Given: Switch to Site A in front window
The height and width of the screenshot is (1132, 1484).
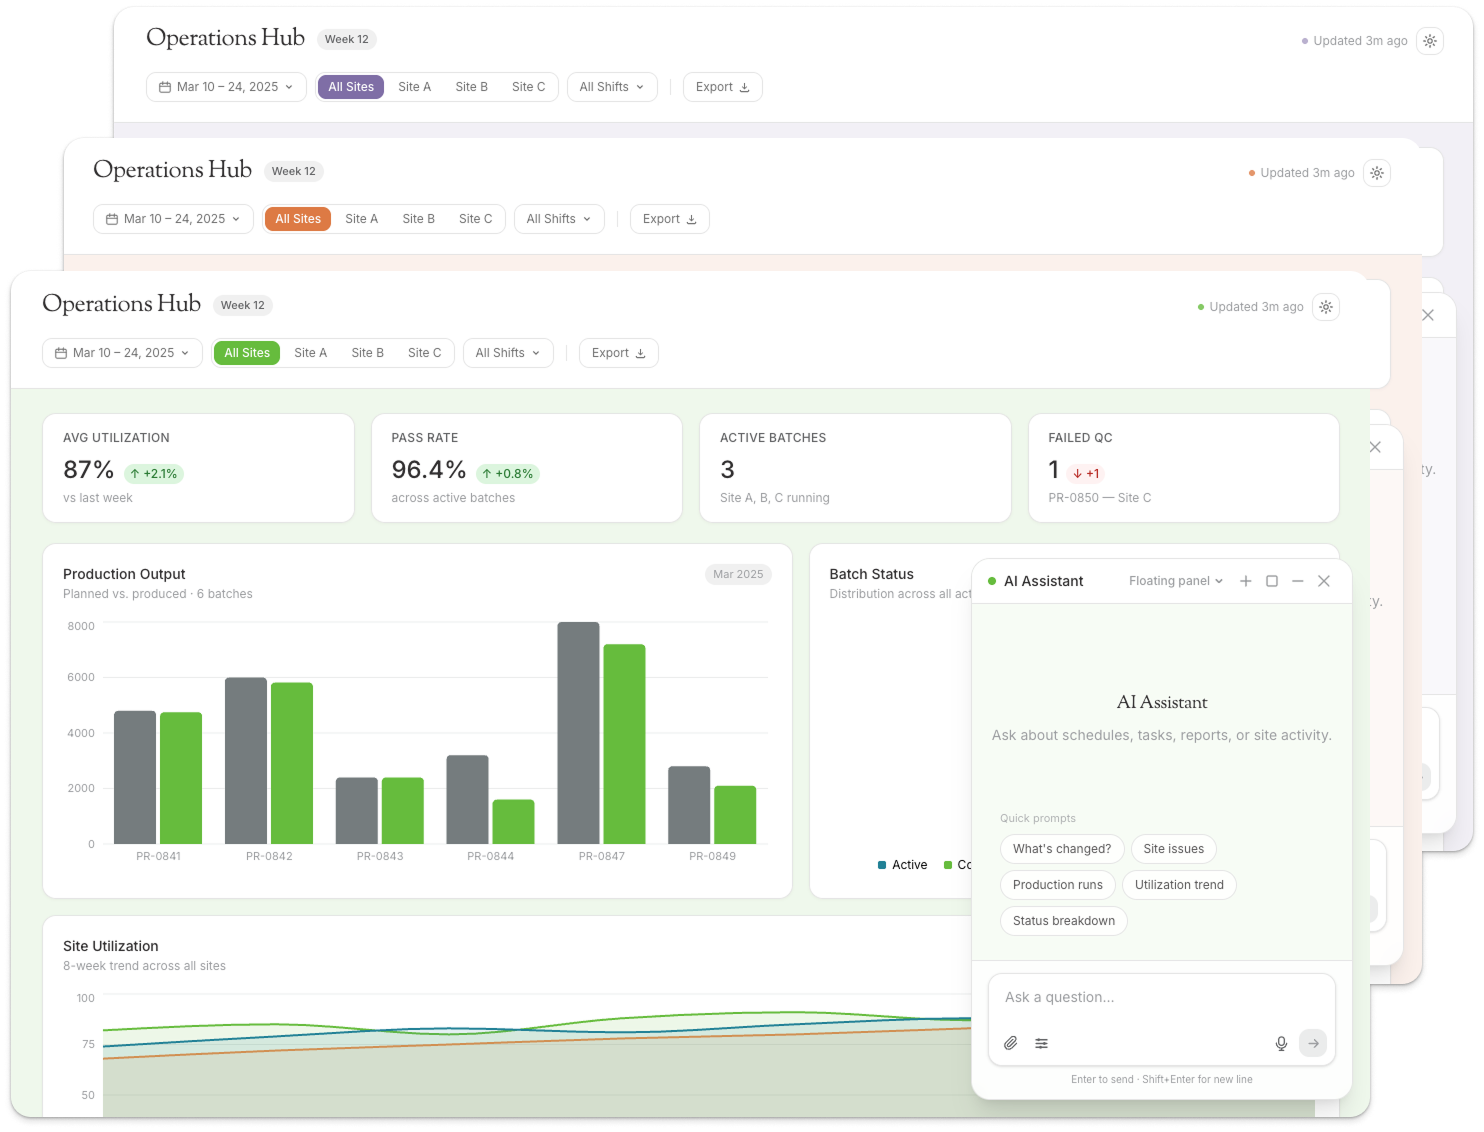Looking at the screenshot, I should (x=311, y=353).
